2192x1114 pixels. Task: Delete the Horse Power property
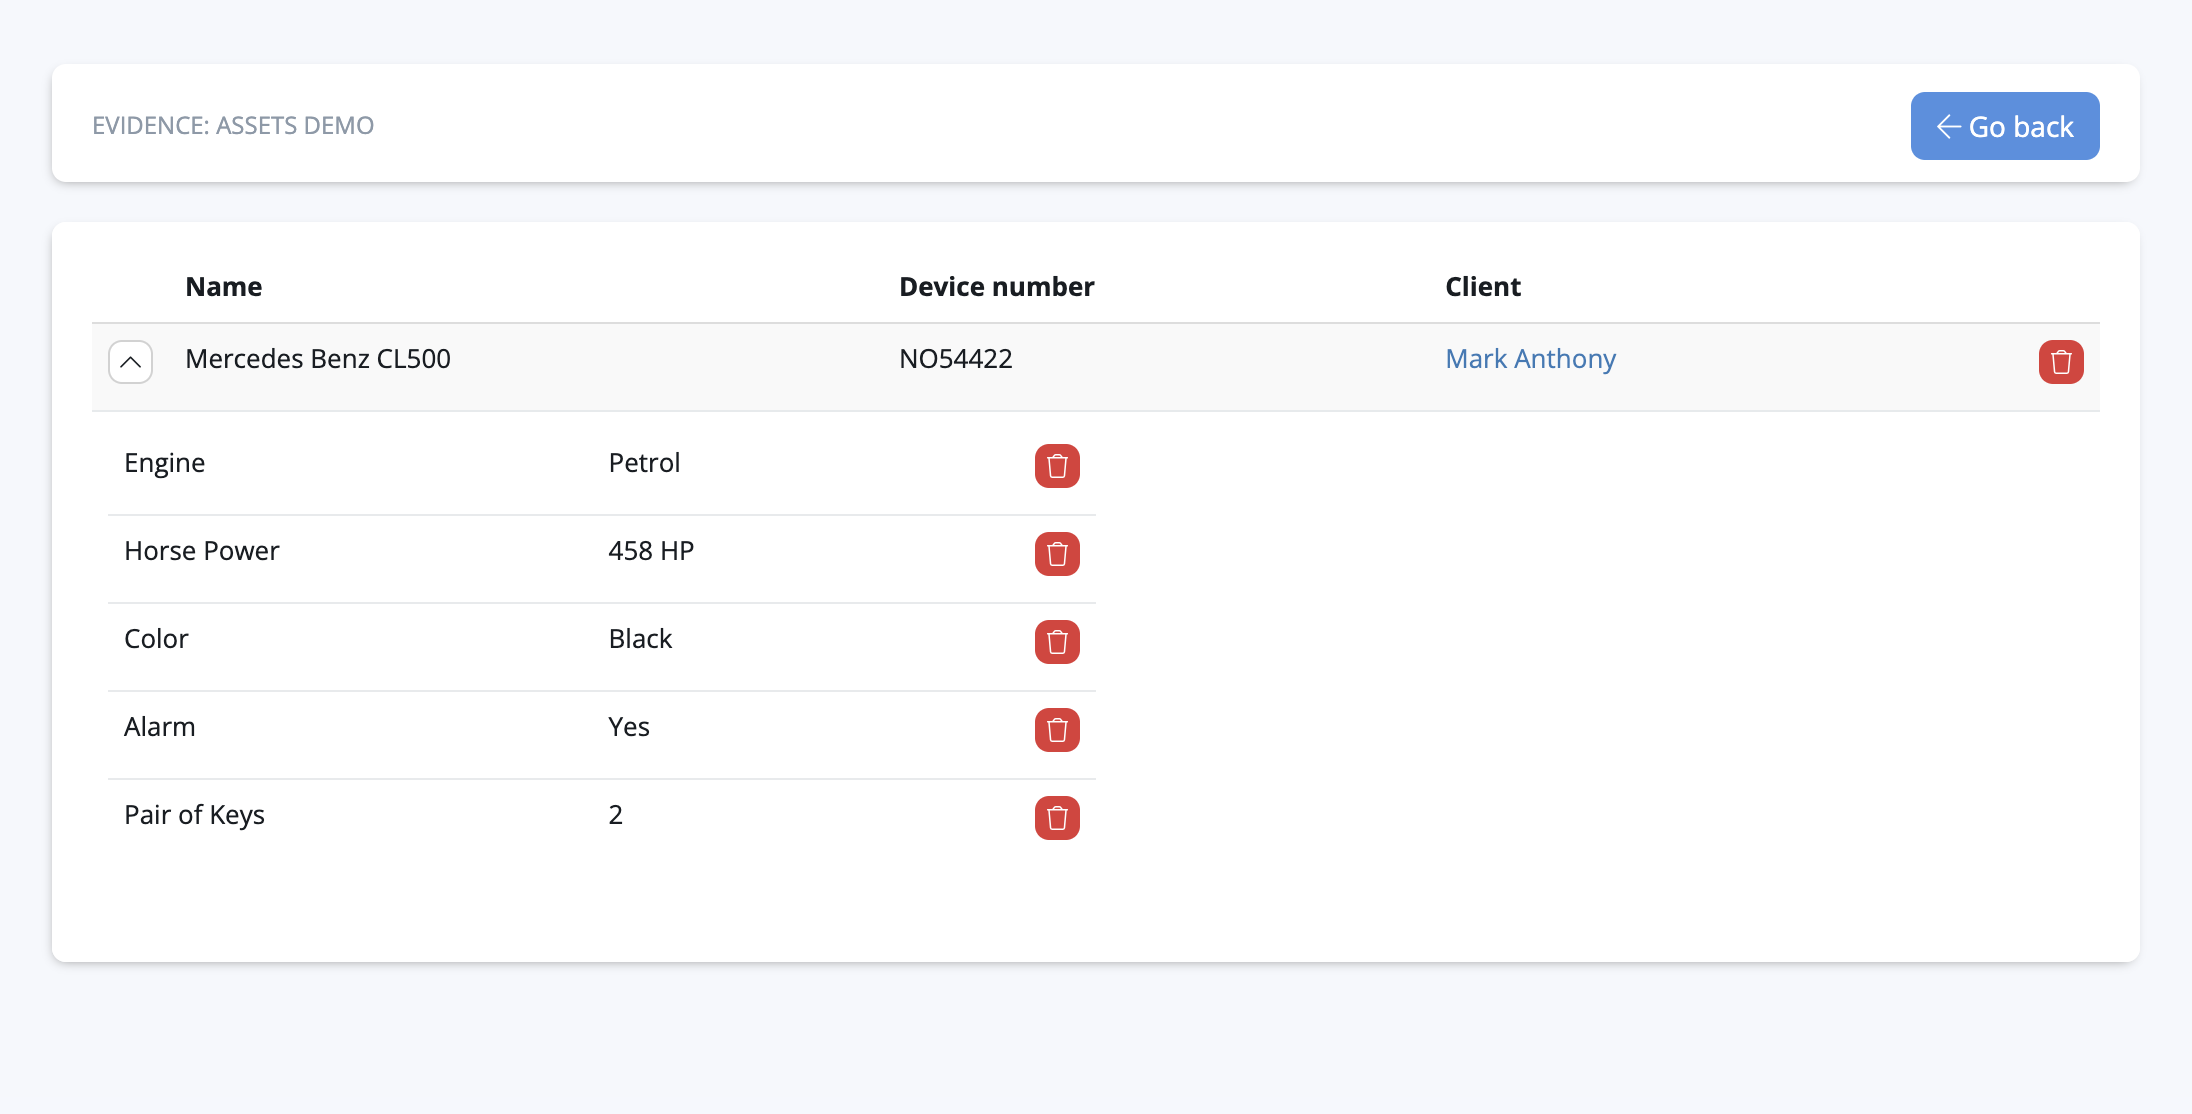[x=1057, y=554]
